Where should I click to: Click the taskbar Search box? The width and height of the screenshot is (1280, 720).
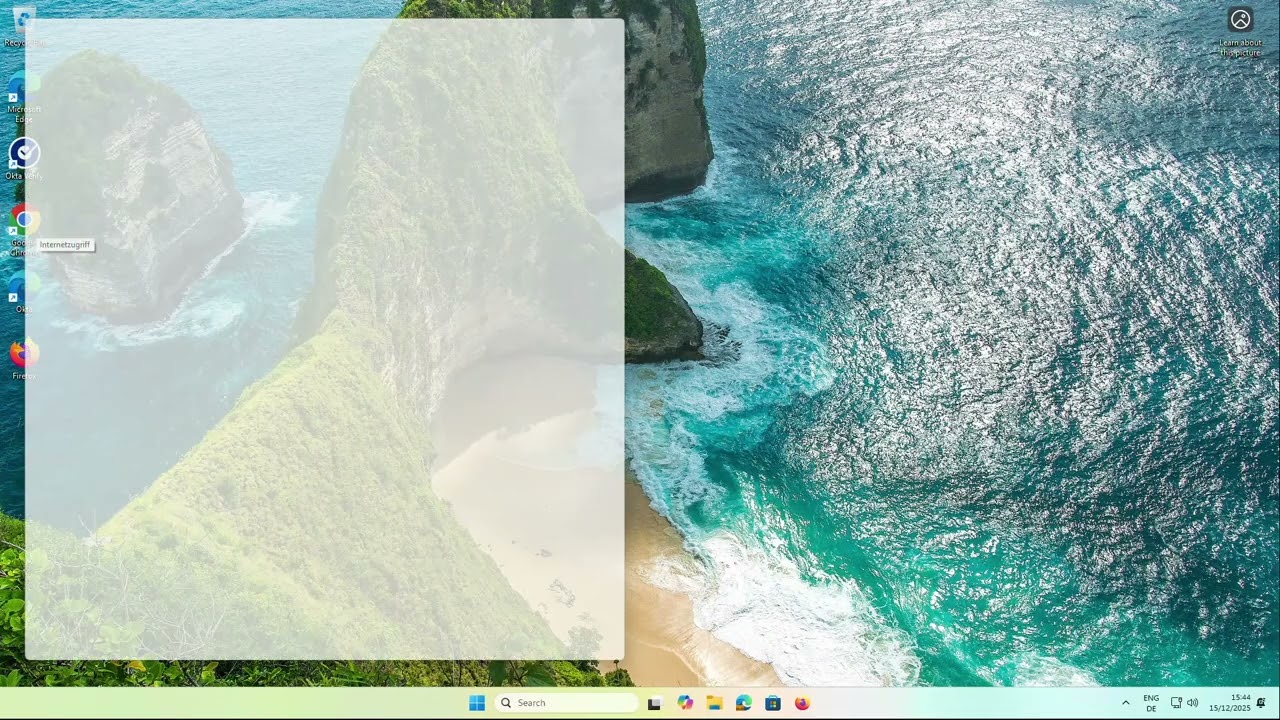point(567,703)
